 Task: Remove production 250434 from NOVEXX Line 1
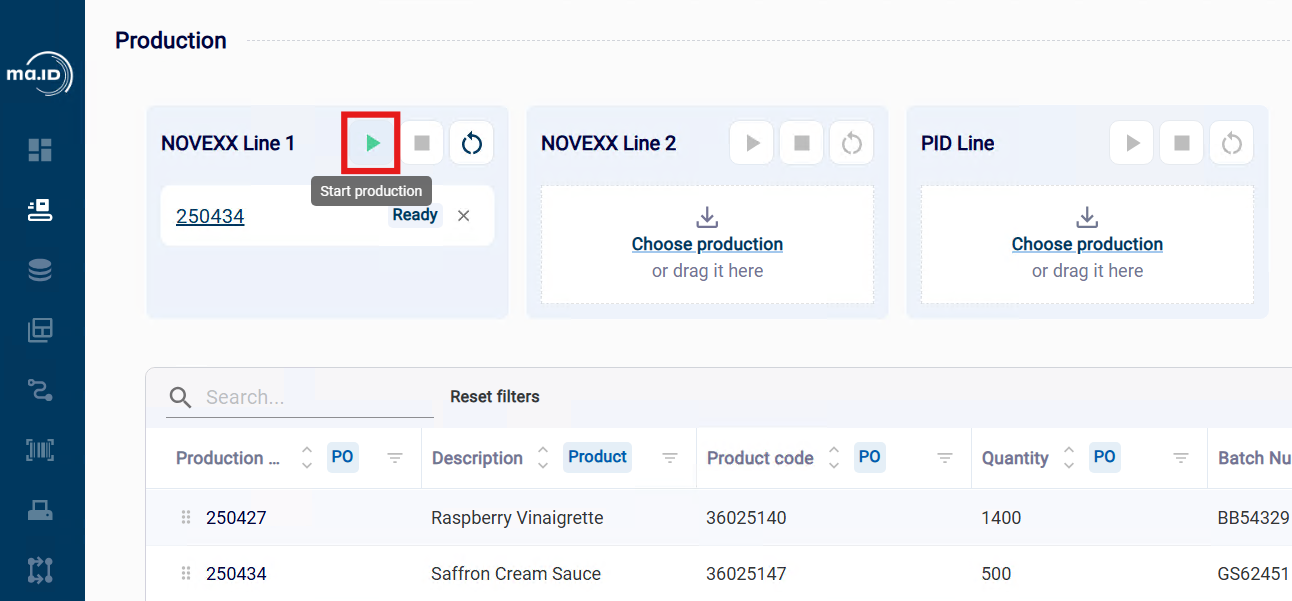click(463, 216)
